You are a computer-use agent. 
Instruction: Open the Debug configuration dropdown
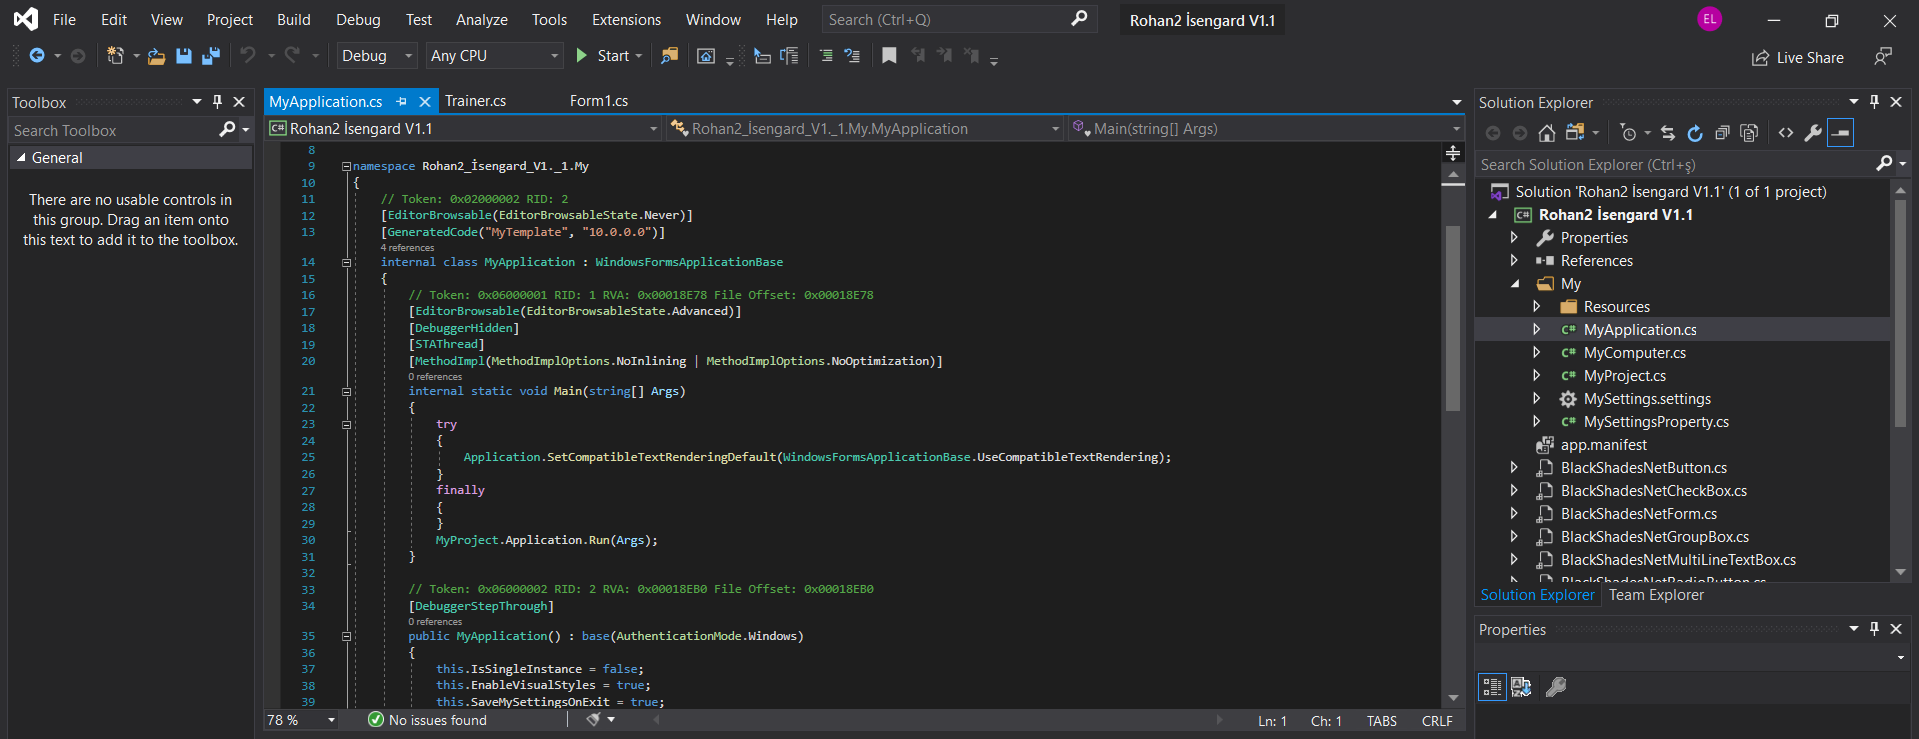click(x=376, y=56)
